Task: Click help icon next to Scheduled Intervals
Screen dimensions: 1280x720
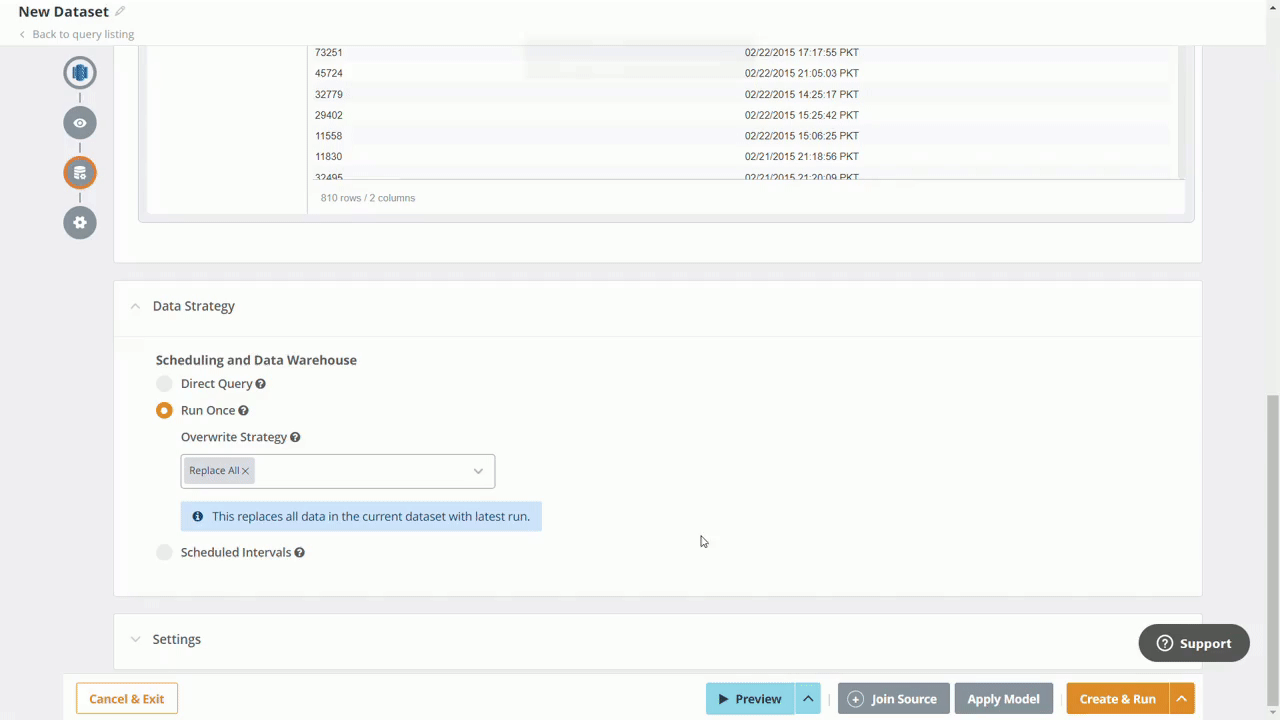Action: [299, 553]
